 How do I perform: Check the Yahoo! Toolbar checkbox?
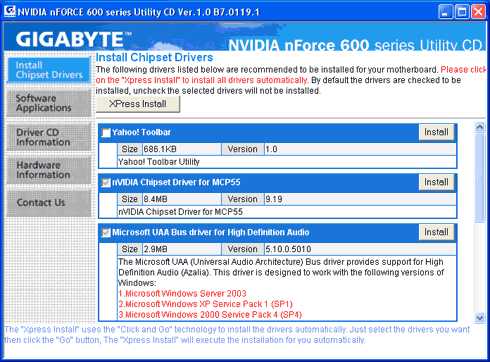(106, 133)
